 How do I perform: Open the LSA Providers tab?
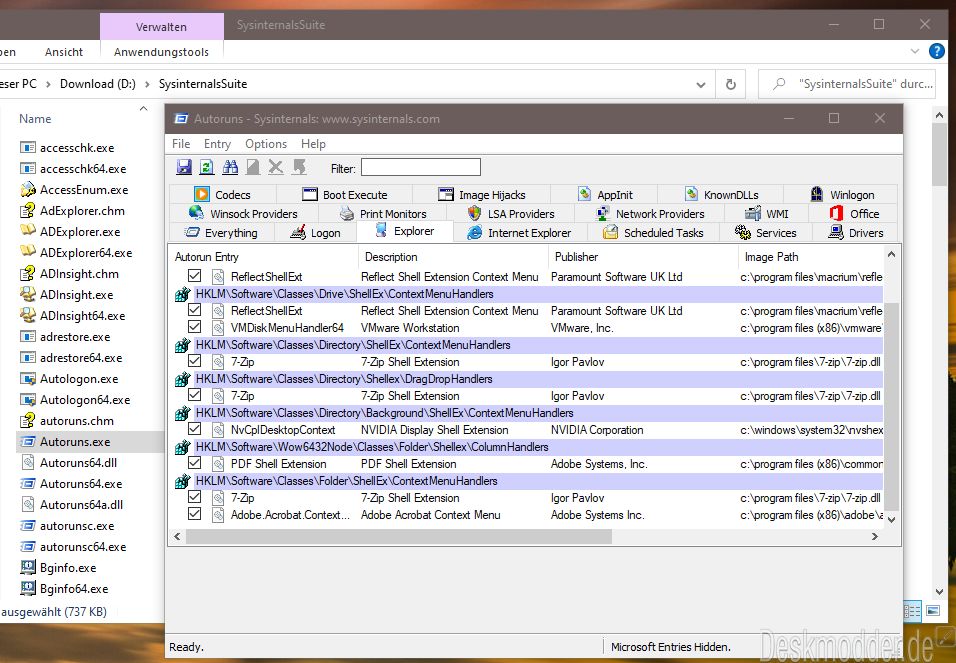pyautogui.click(x=510, y=213)
